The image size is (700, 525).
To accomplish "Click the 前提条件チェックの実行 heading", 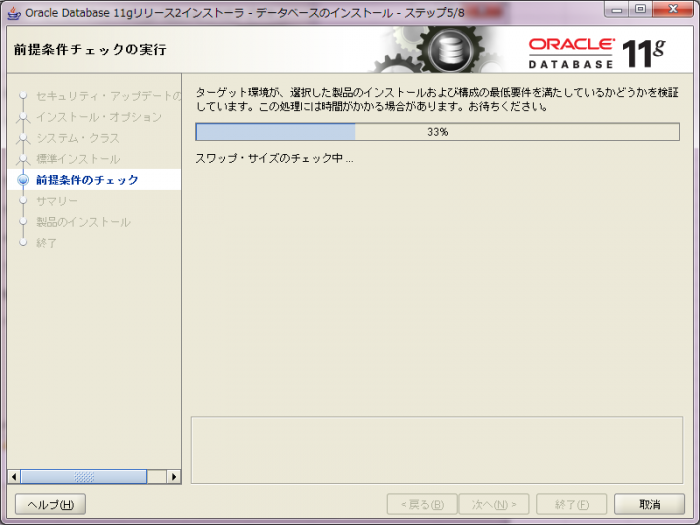I will point(90,50).
